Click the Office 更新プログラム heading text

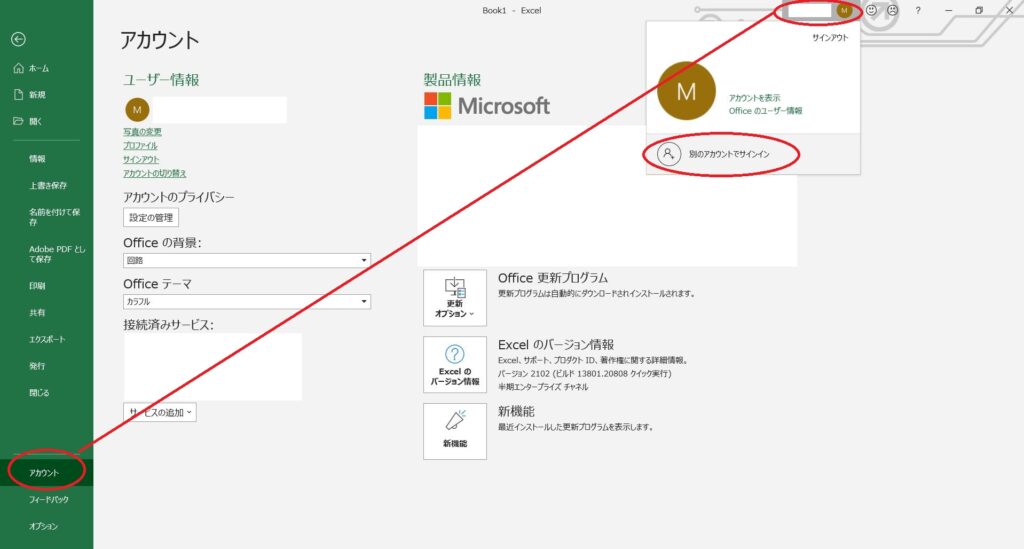coord(552,278)
